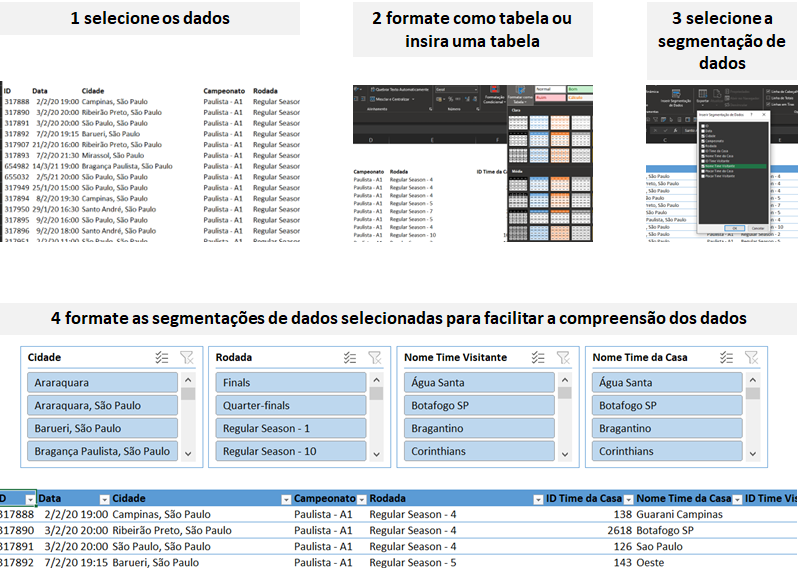Clear filter on Nome Time Visitante slicer
The image size is (801, 568).
pyautogui.click(x=563, y=358)
